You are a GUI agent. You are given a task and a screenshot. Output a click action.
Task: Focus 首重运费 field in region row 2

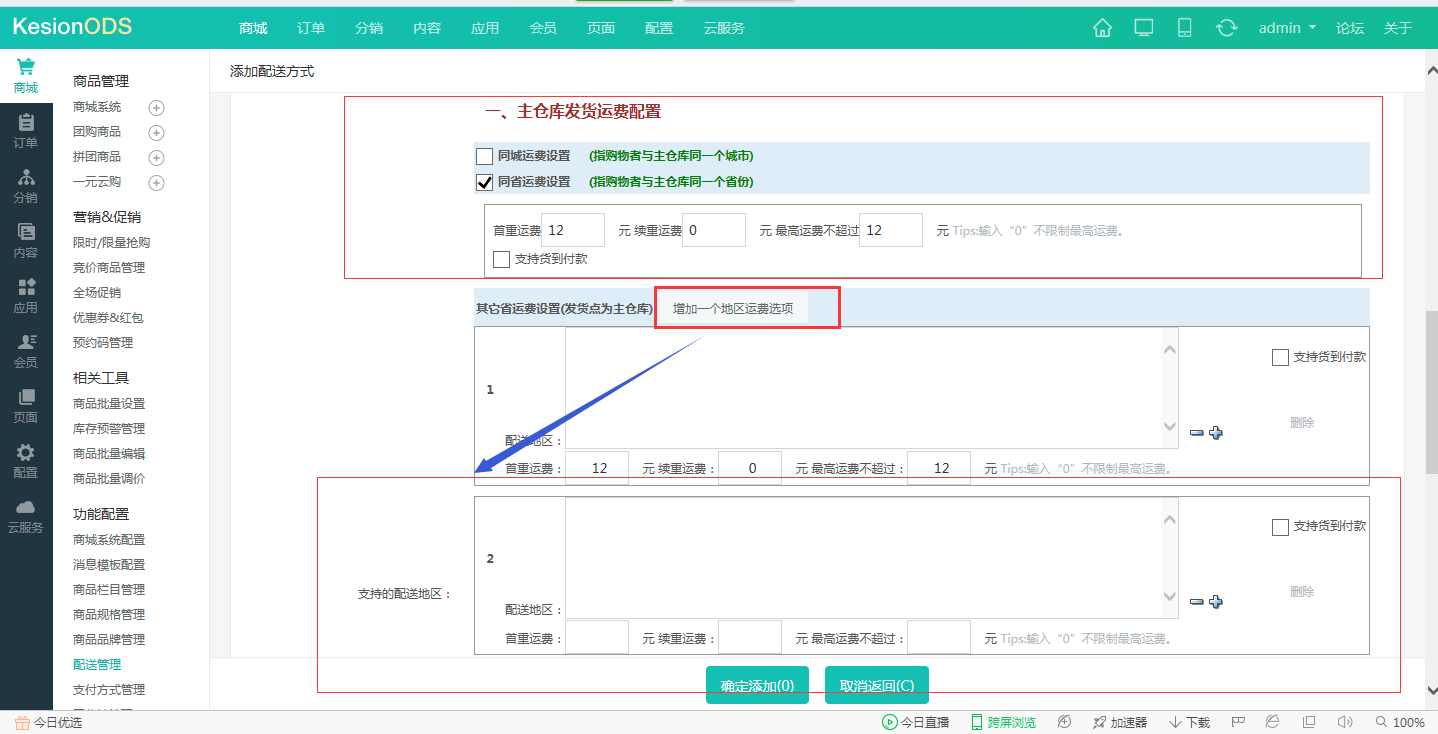click(x=597, y=637)
